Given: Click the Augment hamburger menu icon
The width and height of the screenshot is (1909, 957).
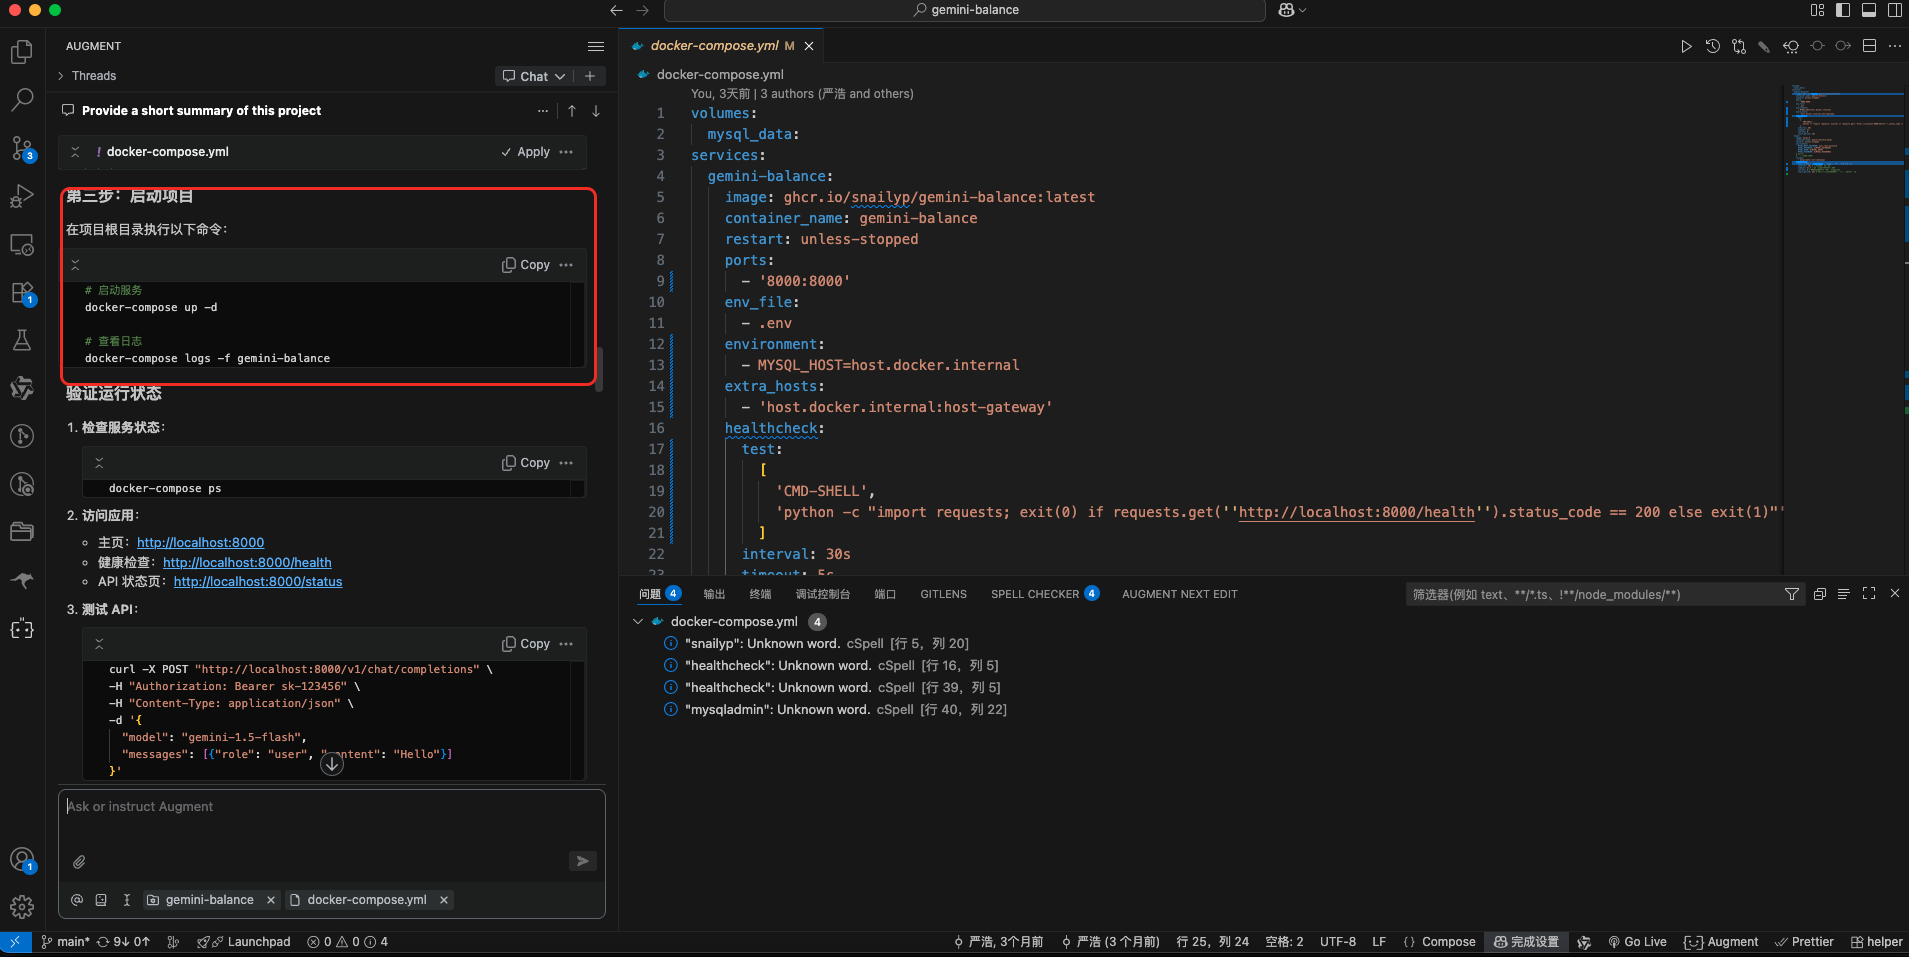Looking at the screenshot, I should (x=596, y=46).
